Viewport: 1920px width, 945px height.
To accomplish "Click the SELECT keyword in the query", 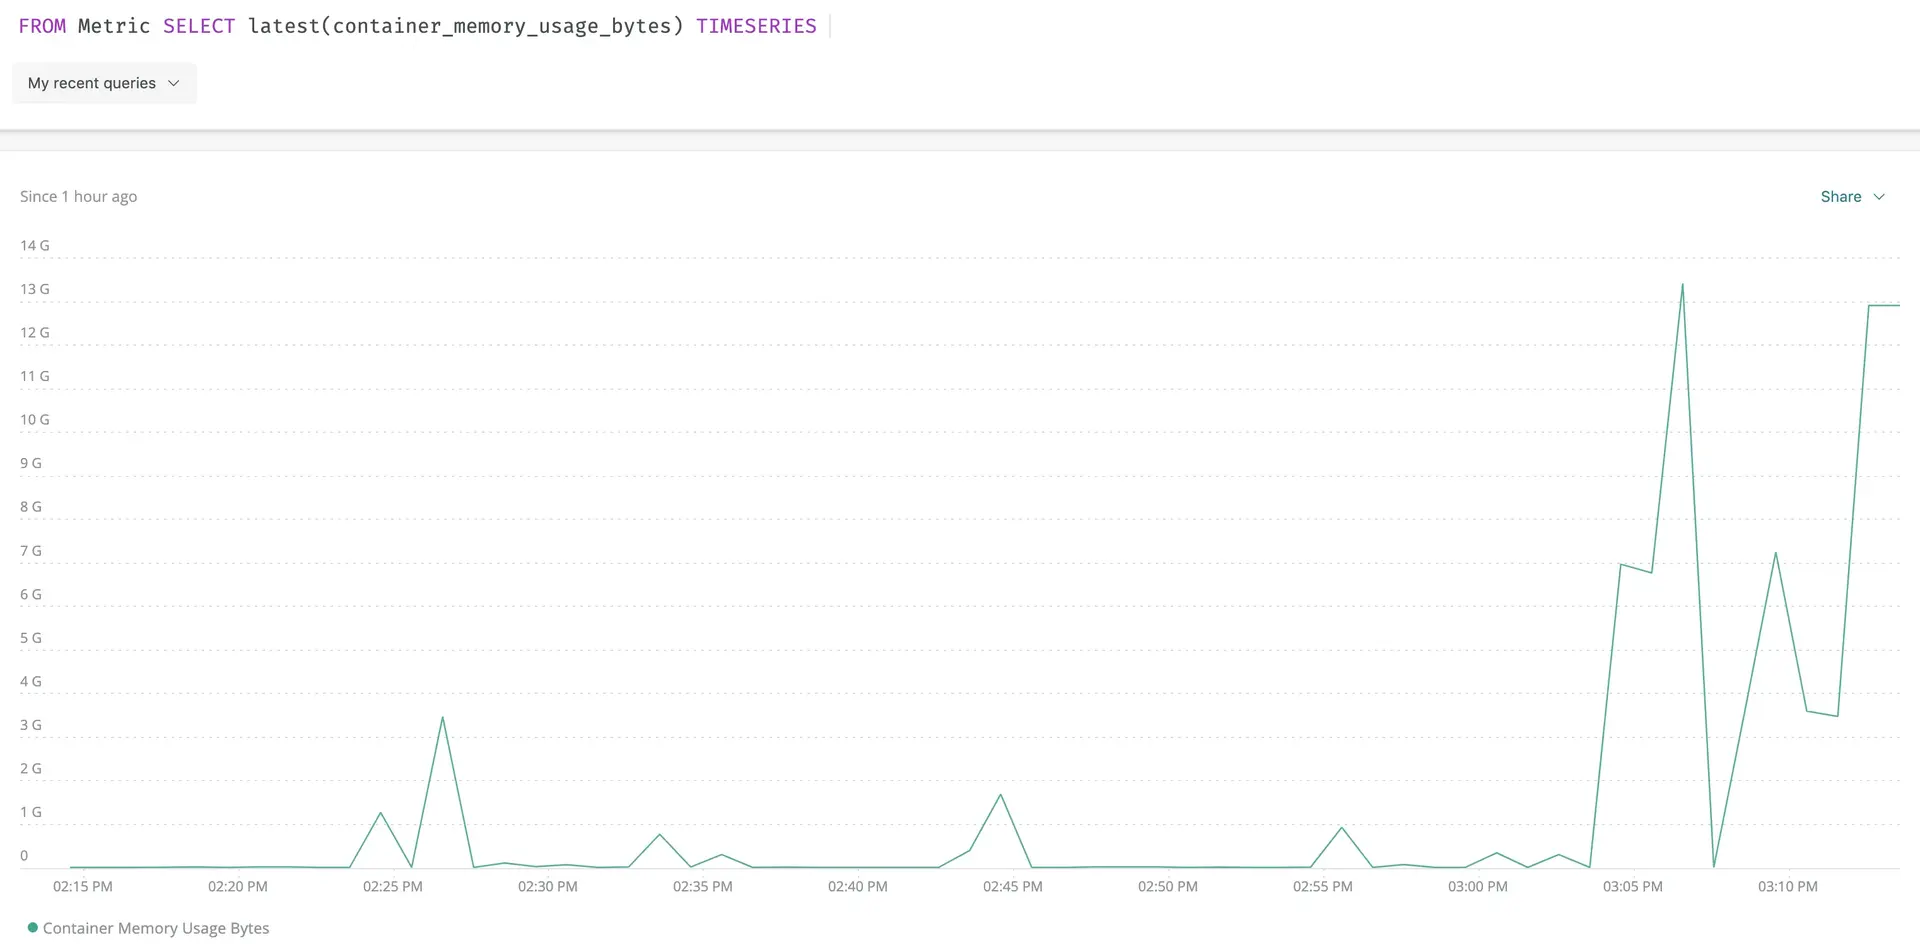I will (x=199, y=26).
